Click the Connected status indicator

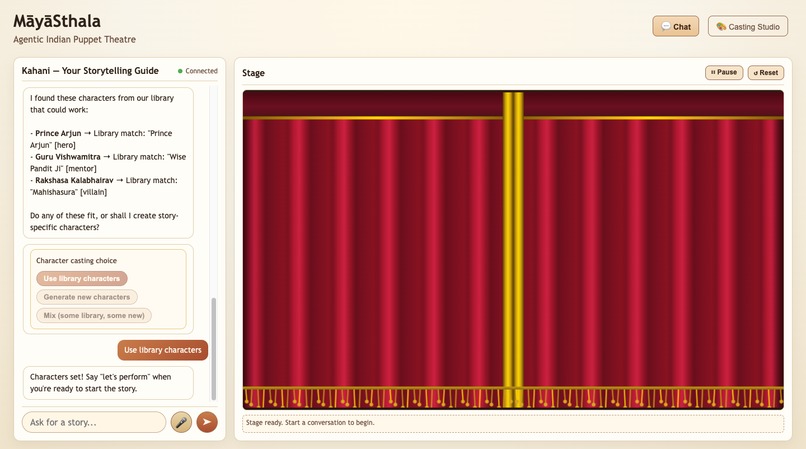[x=197, y=71]
